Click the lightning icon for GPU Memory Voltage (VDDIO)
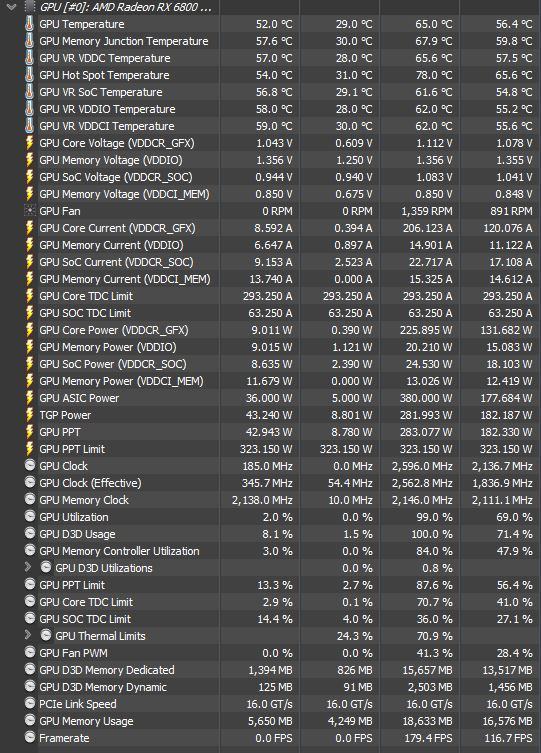This screenshot has height=753, width=541. click(x=30, y=160)
